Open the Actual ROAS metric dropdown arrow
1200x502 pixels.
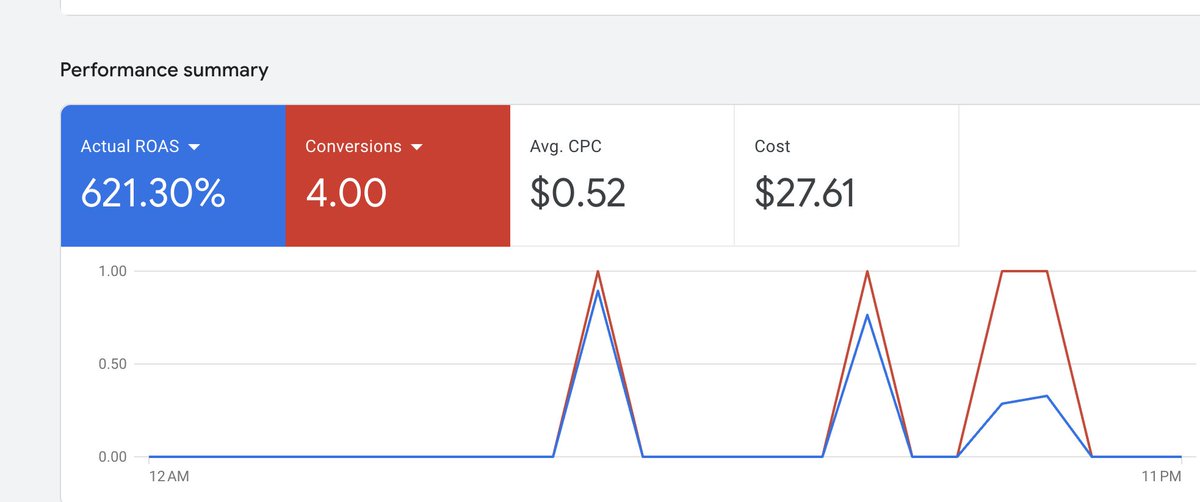[x=194, y=147]
